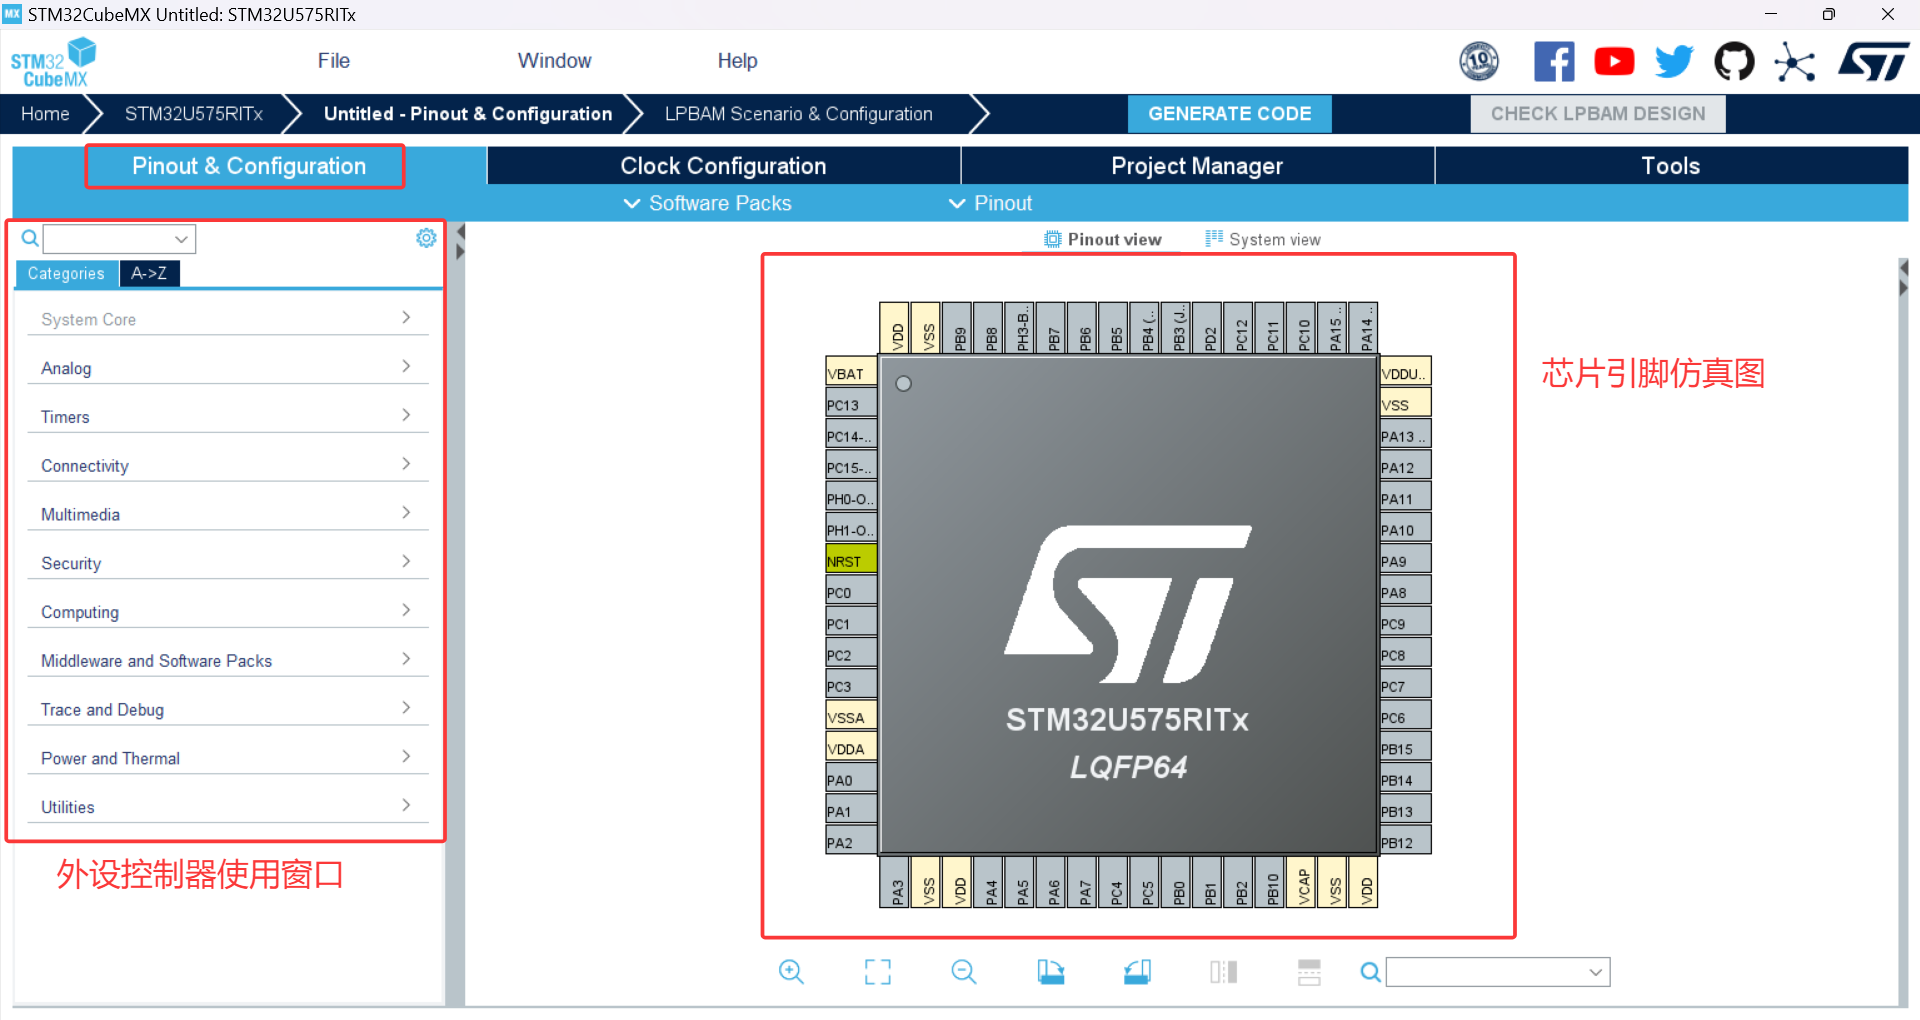The width and height of the screenshot is (1920, 1020).
Task: Go to the Home breadcrumb
Action: [x=45, y=114]
